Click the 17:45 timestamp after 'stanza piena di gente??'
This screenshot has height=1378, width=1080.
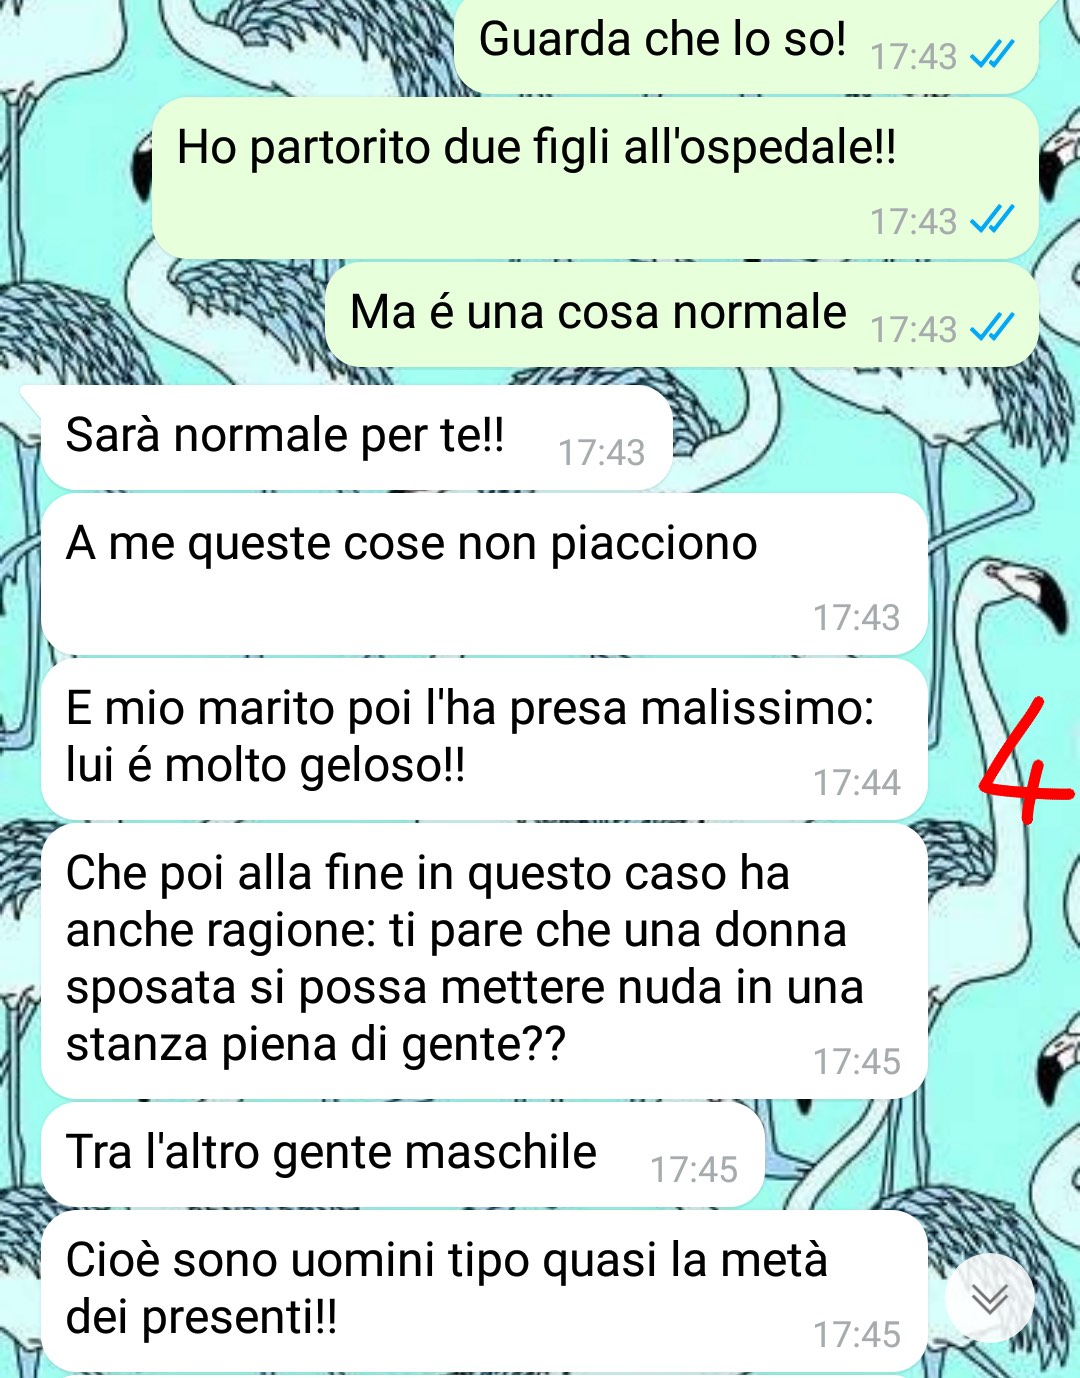(856, 1060)
